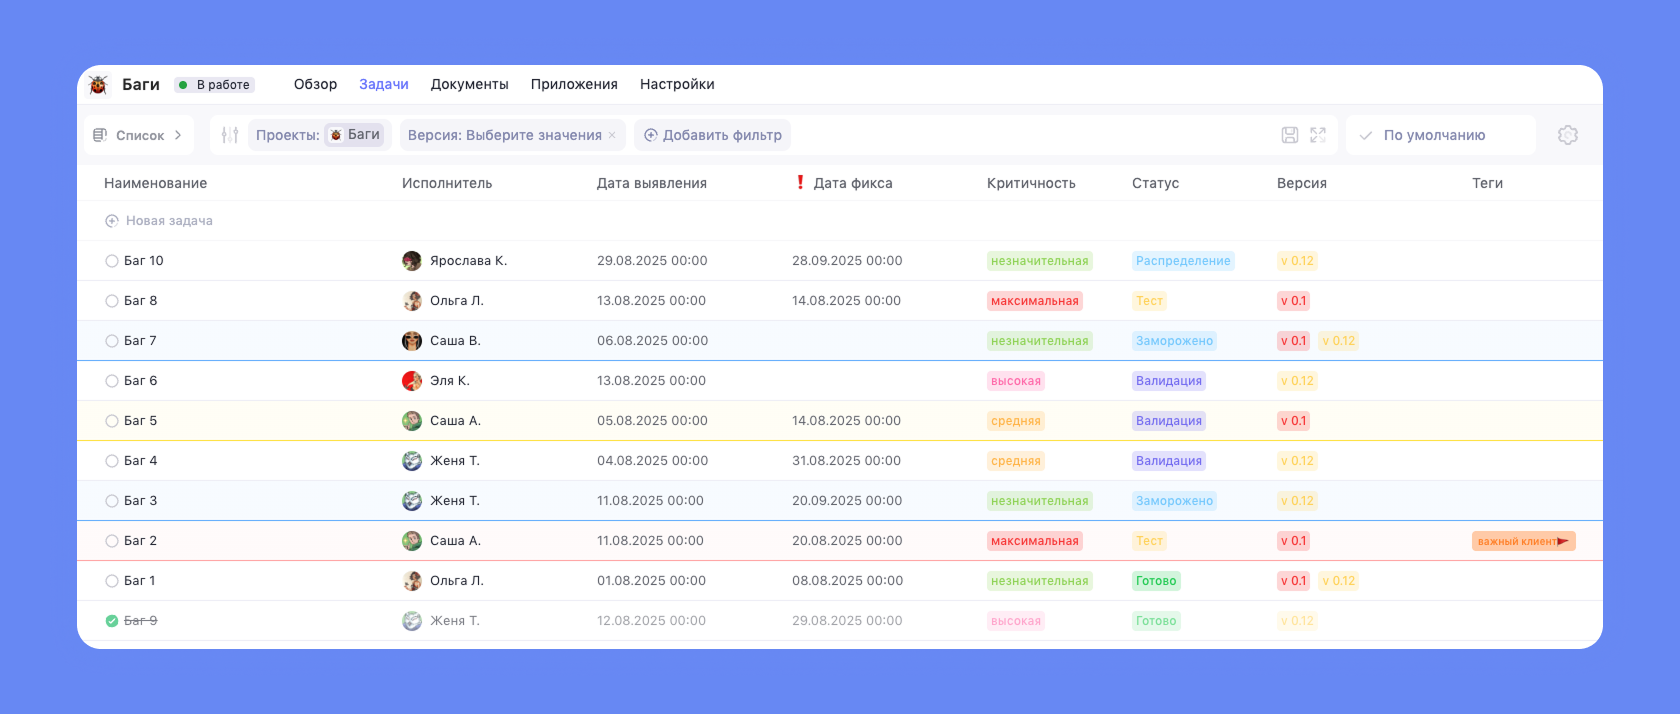
Task: Open the filter settings sliders icon
Action: pyautogui.click(x=230, y=135)
